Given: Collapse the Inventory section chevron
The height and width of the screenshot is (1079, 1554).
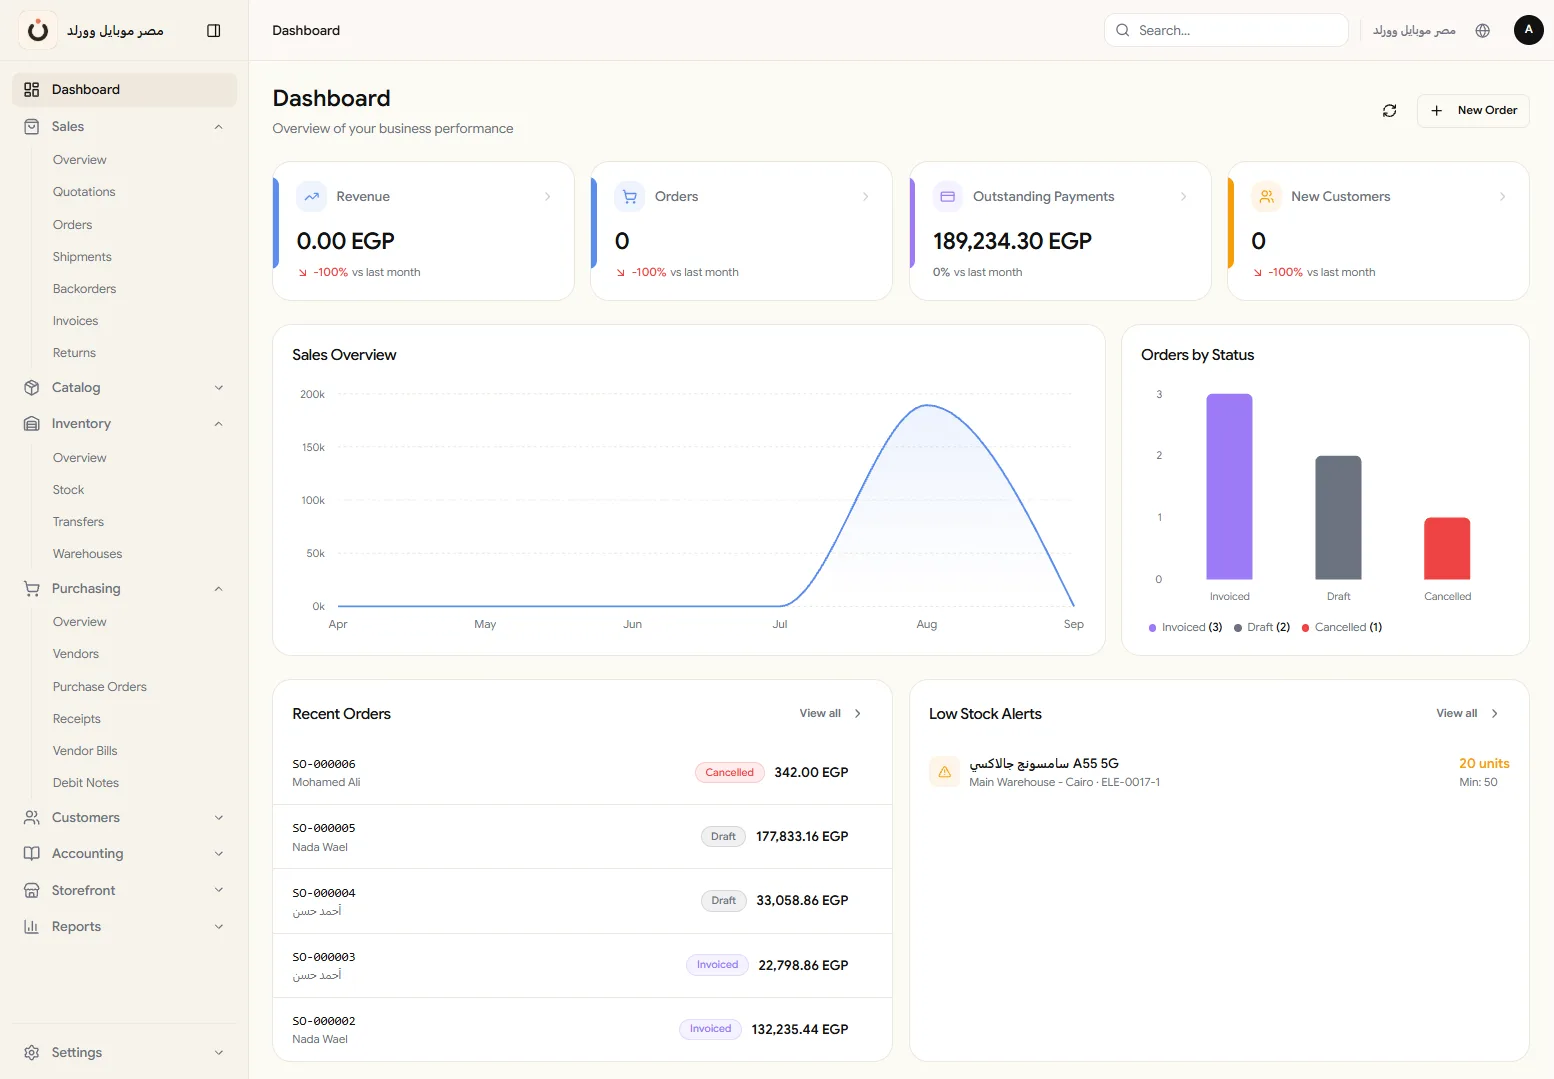Looking at the screenshot, I should click(x=219, y=424).
